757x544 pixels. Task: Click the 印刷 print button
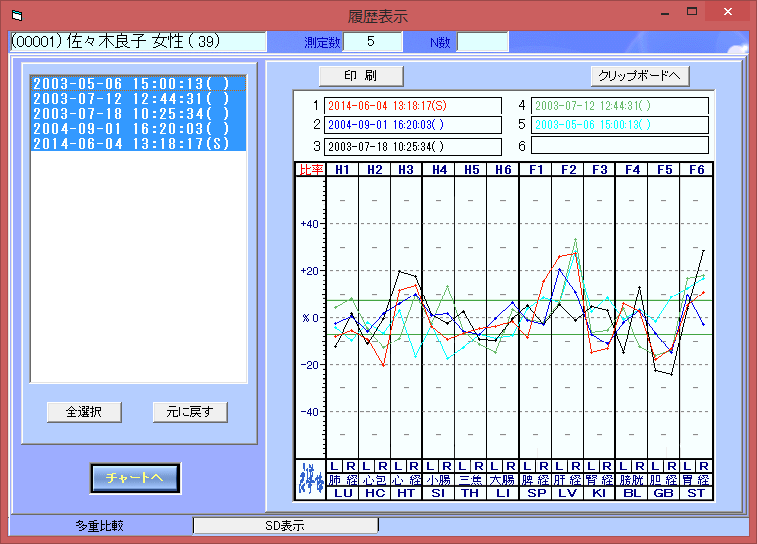(360, 76)
